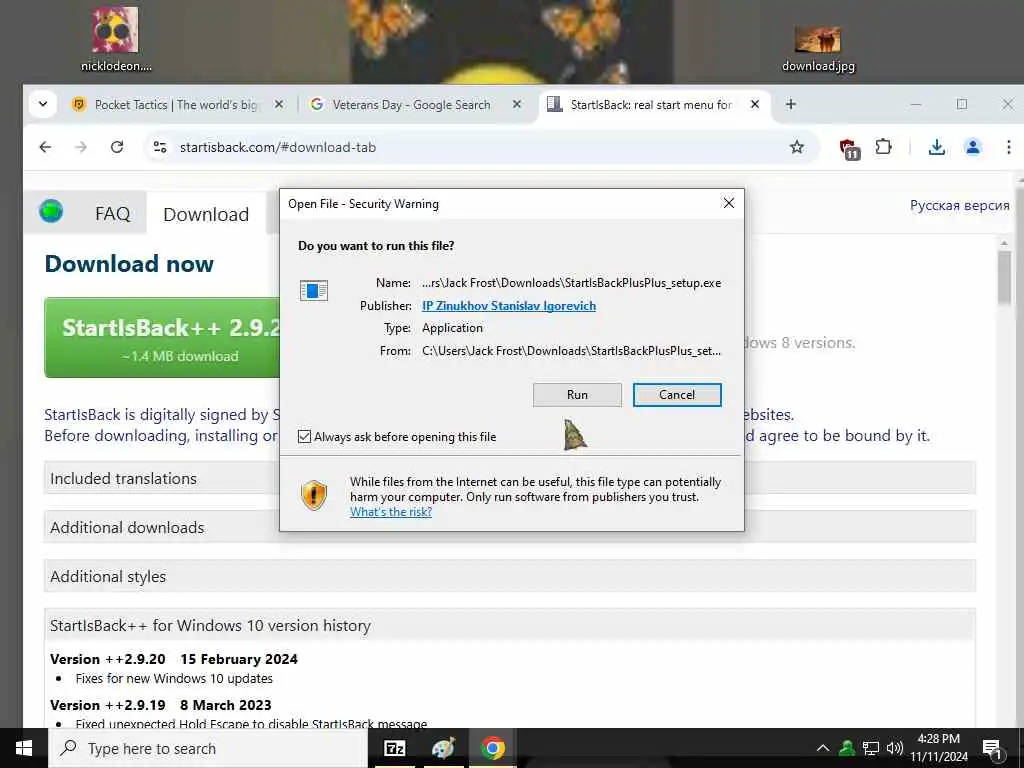Open the taskbar clock showing 4:28 PM

click(x=938, y=748)
